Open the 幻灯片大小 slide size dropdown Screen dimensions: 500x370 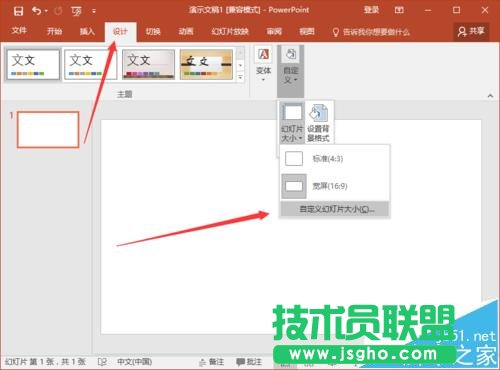tap(292, 123)
